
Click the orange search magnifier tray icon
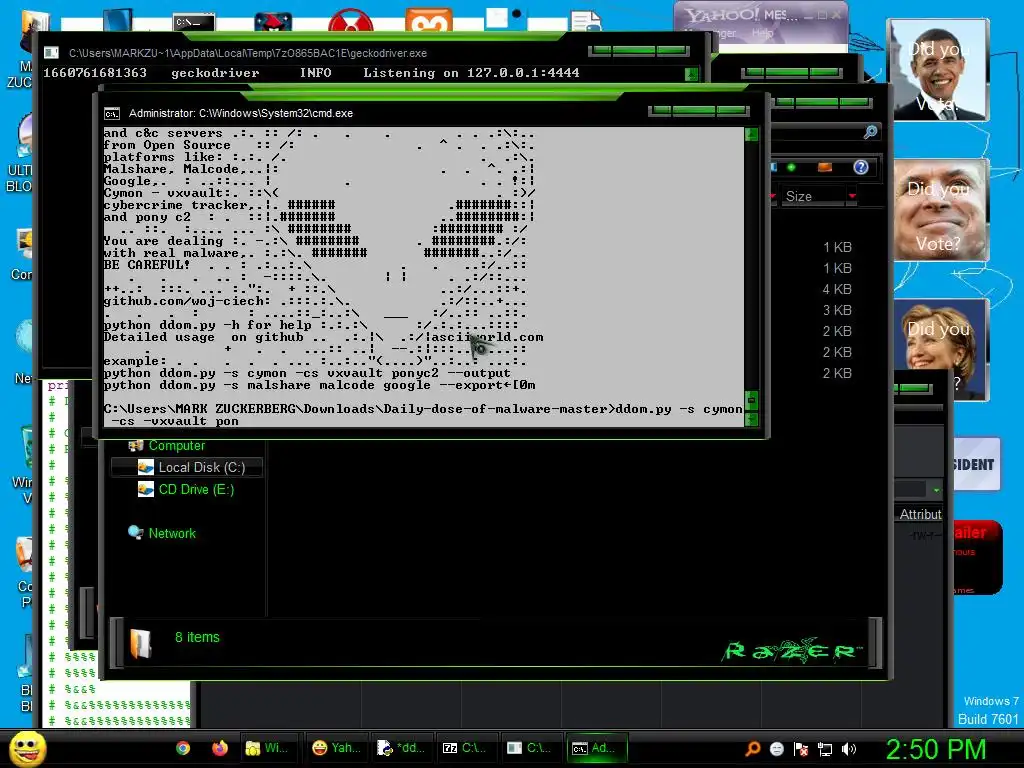point(752,749)
